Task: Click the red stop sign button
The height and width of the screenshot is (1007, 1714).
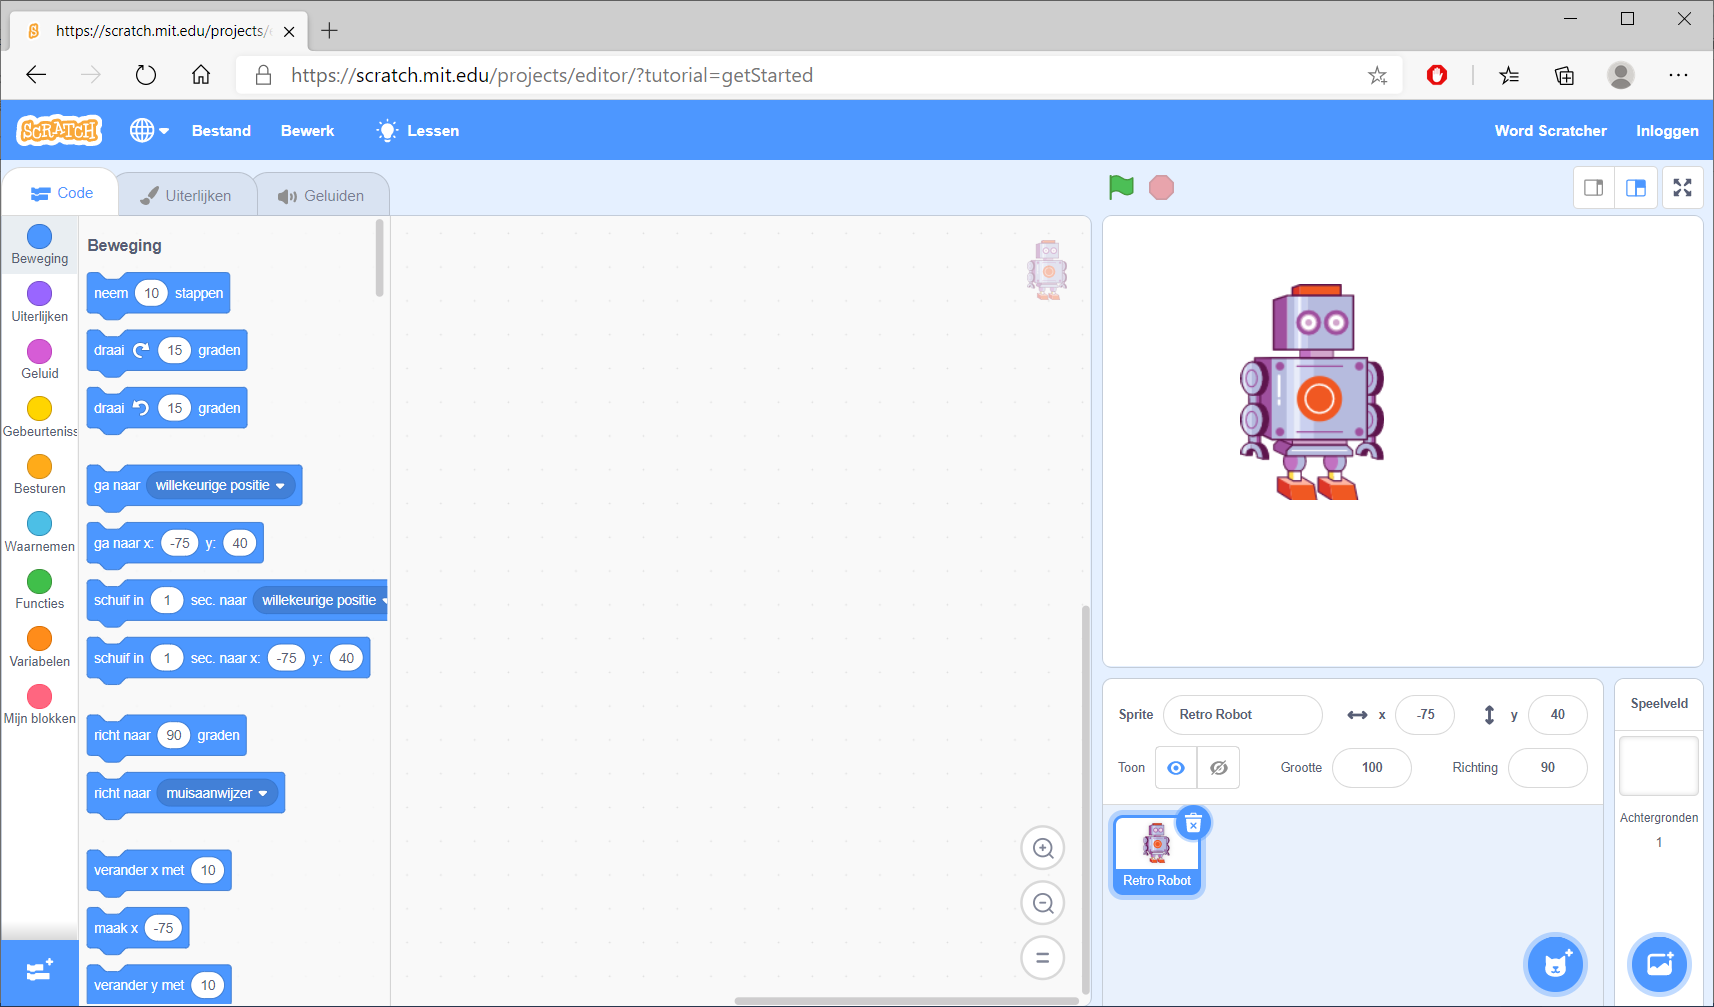Action: tap(1161, 187)
